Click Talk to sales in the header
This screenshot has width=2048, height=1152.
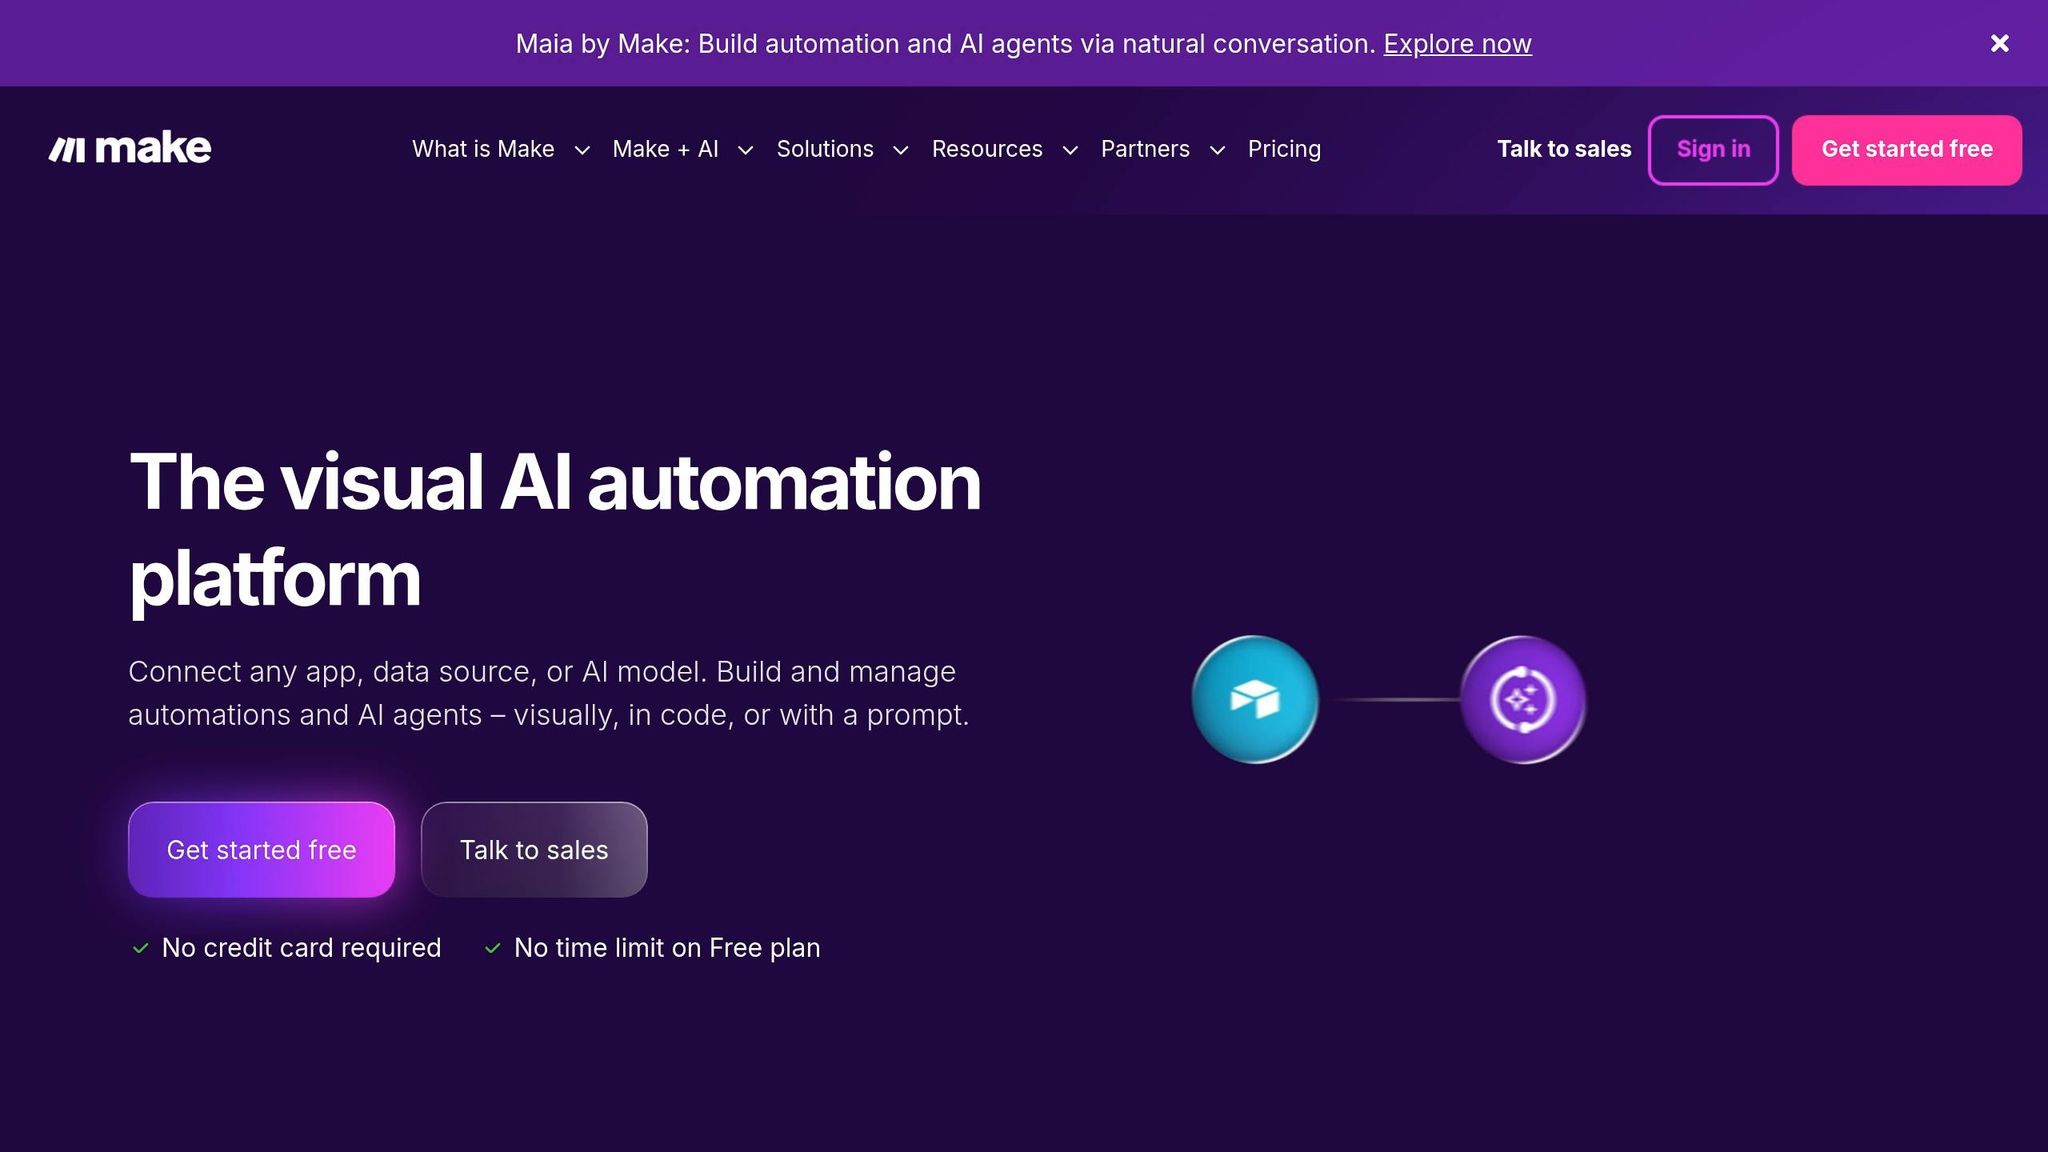coord(1564,149)
